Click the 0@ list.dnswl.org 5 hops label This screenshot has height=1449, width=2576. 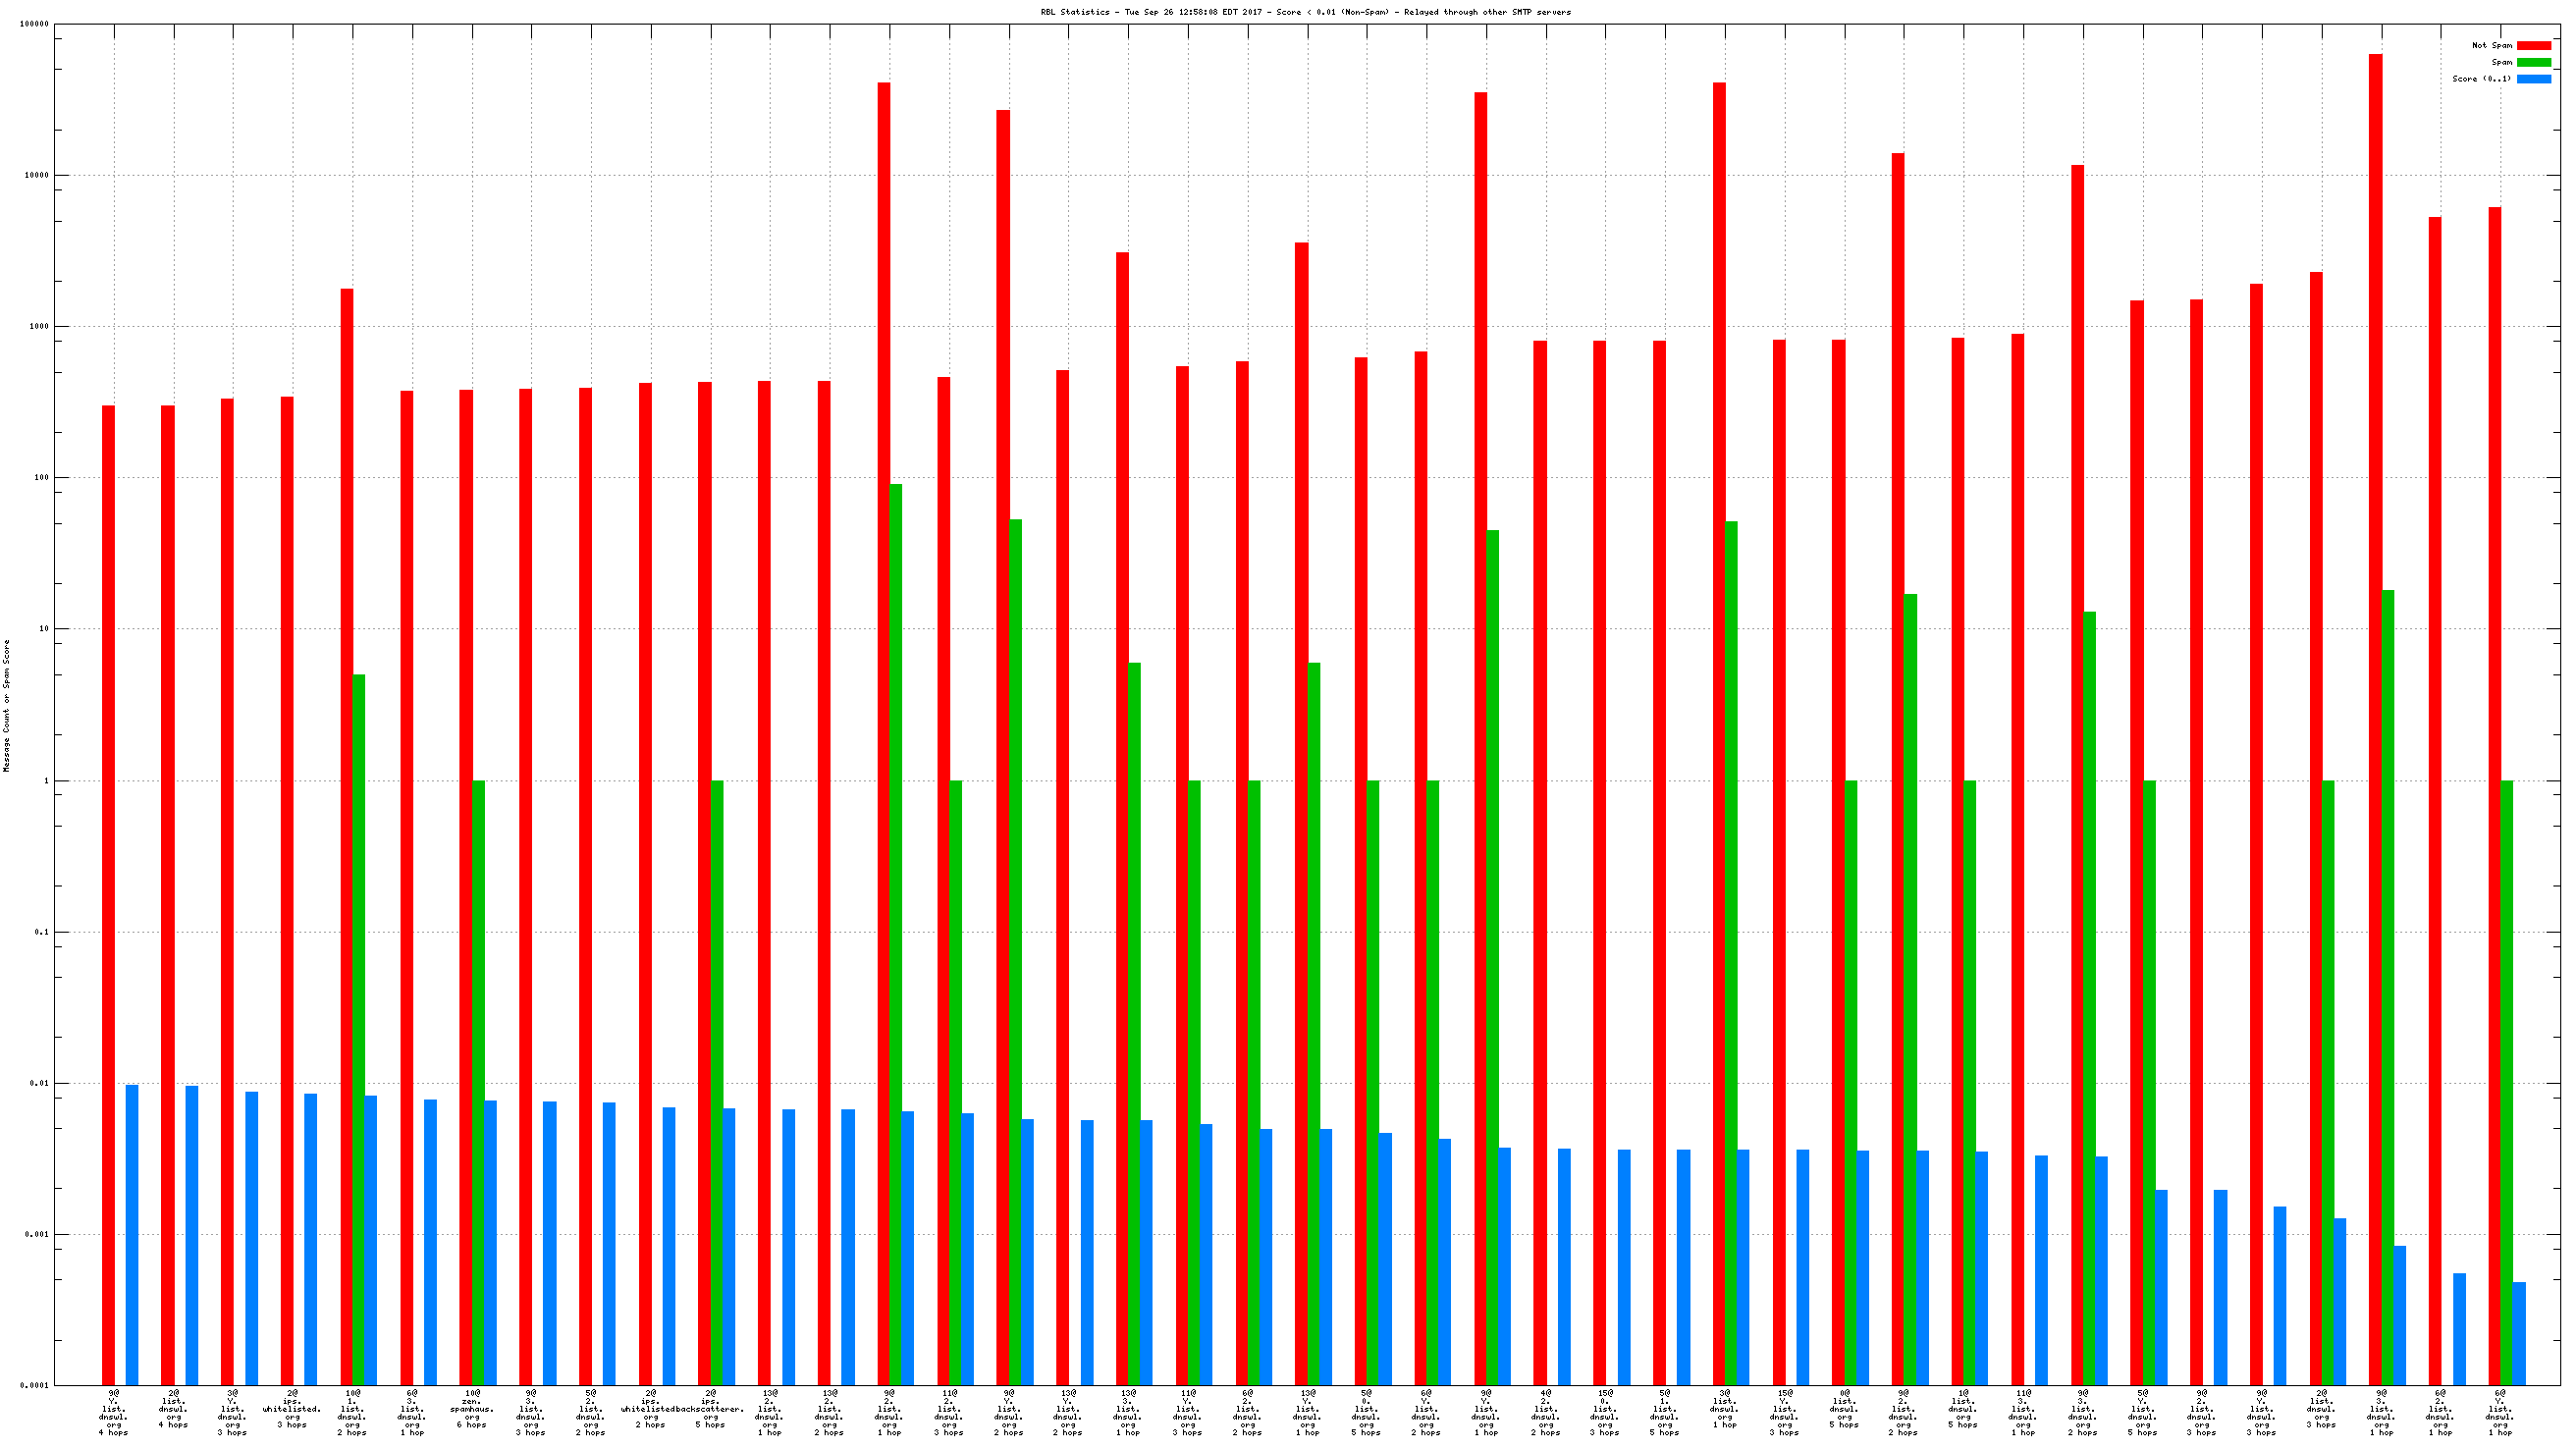(x=1844, y=1409)
